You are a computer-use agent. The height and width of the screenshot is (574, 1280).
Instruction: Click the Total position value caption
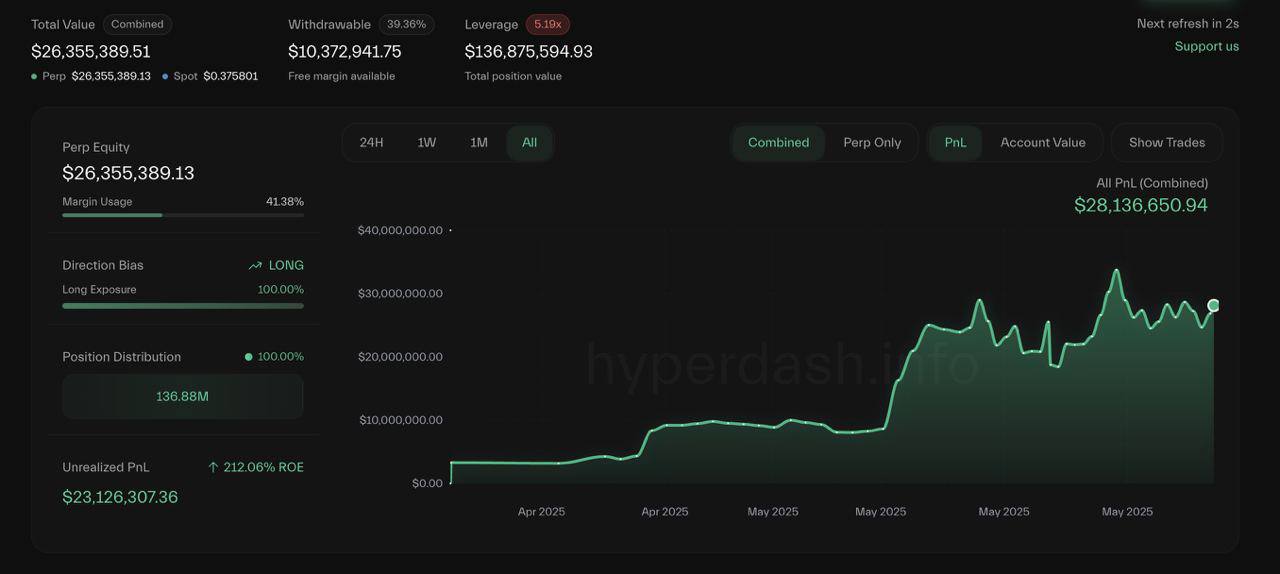pyautogui.click(x=513, y=76)
